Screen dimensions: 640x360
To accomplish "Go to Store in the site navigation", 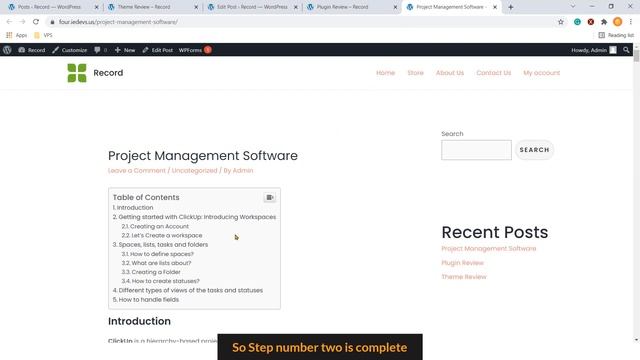I will pyautogui.click(x=416, y=73).
